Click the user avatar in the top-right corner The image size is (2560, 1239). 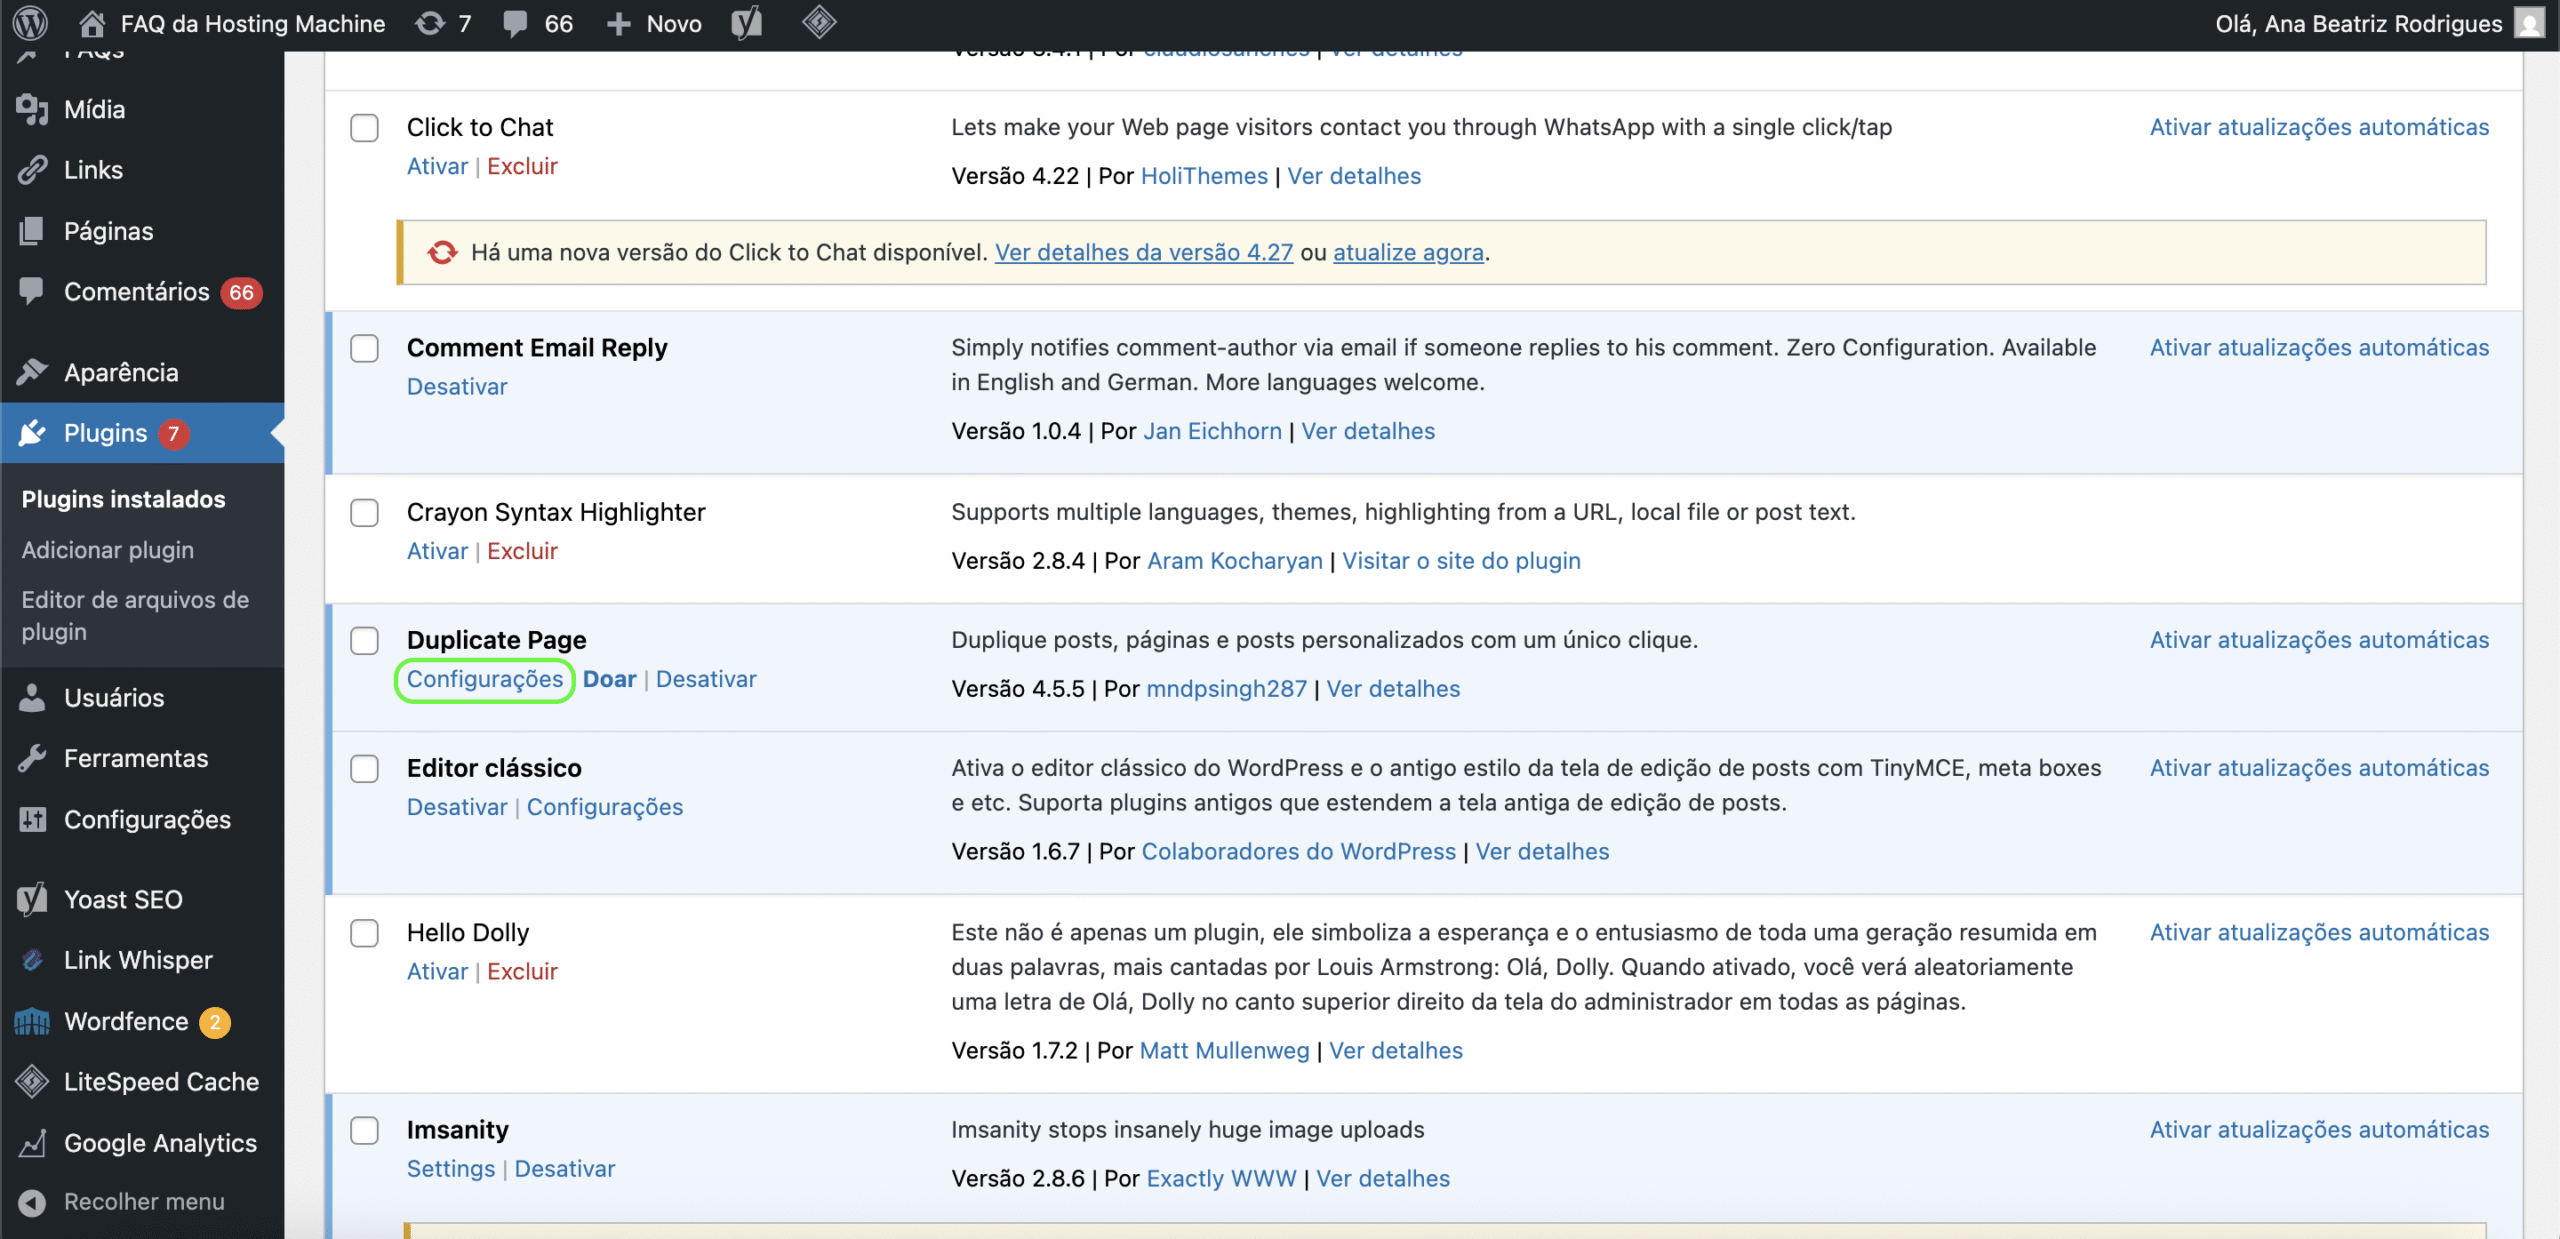click(2530, 23)
